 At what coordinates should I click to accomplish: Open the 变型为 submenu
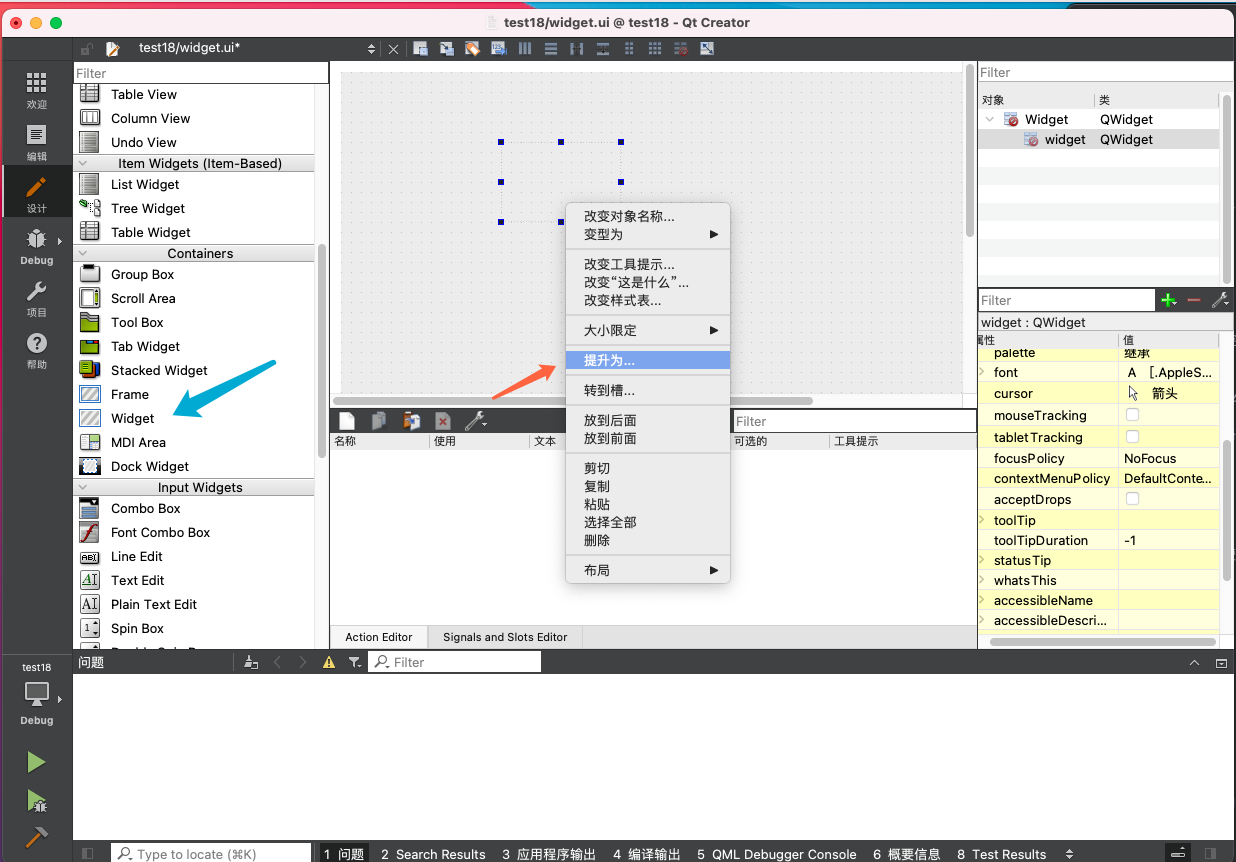(x=648, y=234)
